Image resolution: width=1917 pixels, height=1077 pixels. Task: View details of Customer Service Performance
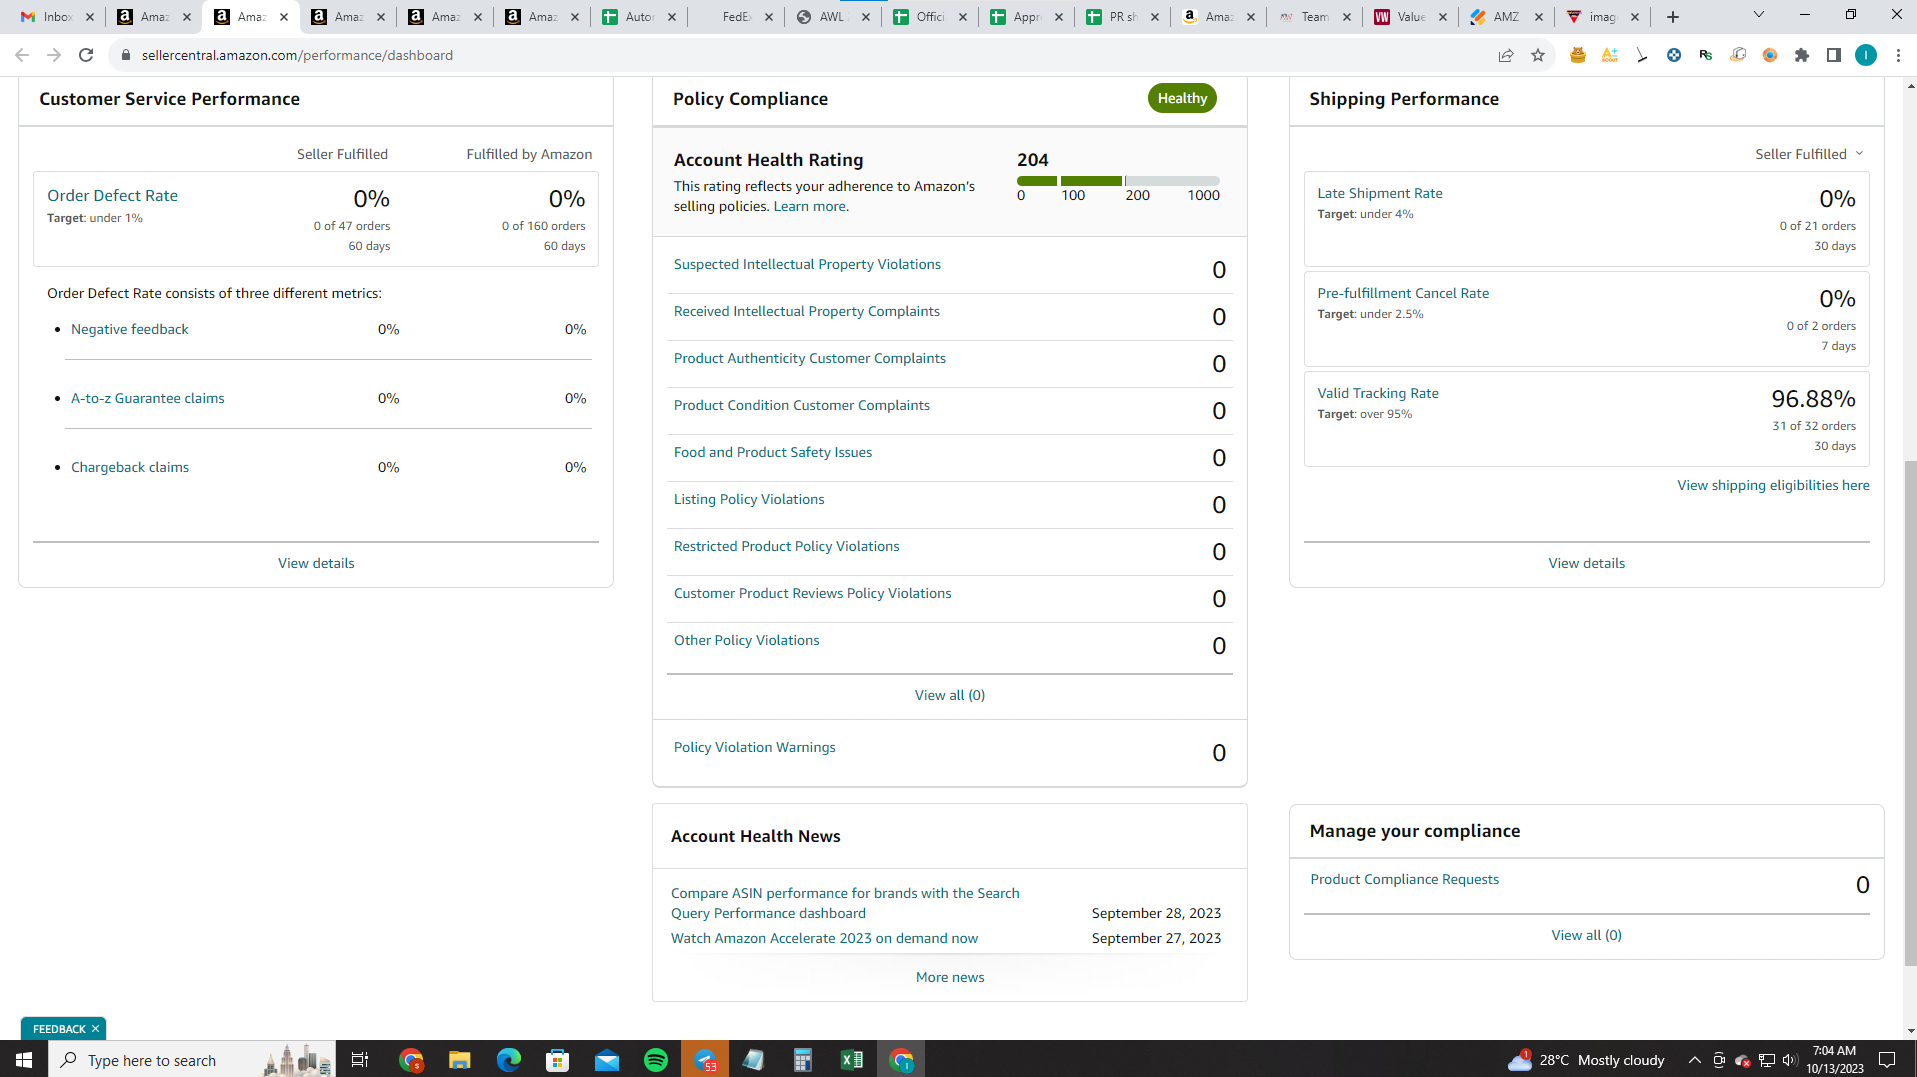click(x=316, y=563)
